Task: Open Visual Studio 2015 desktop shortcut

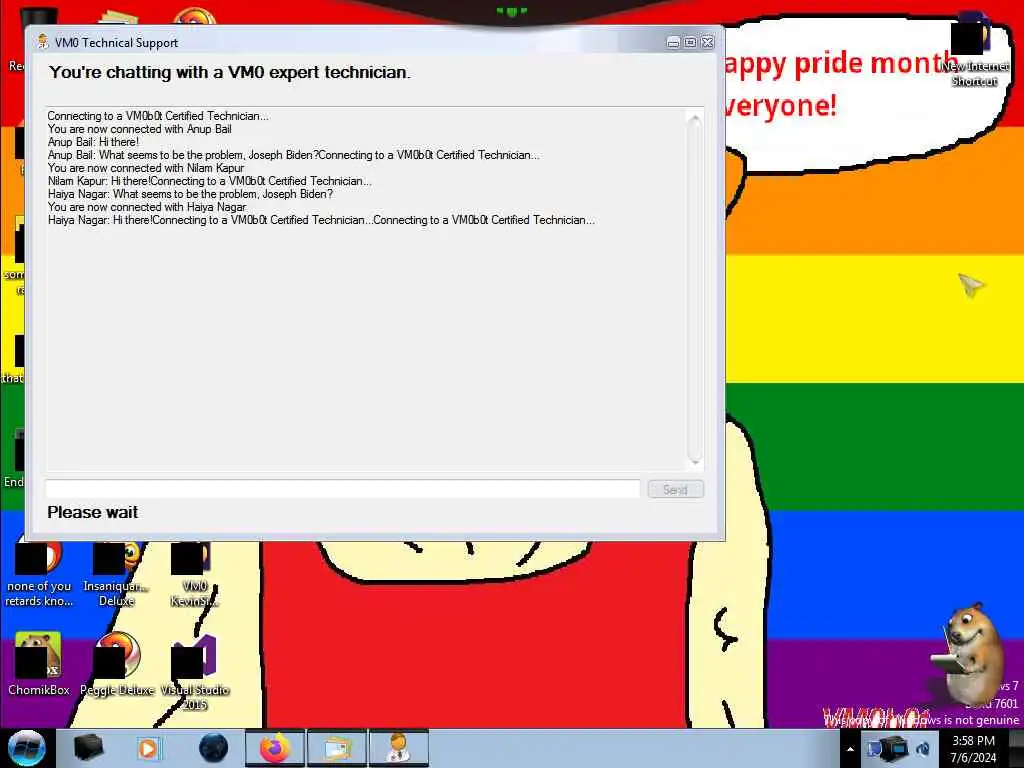Action: click(195, 671)
